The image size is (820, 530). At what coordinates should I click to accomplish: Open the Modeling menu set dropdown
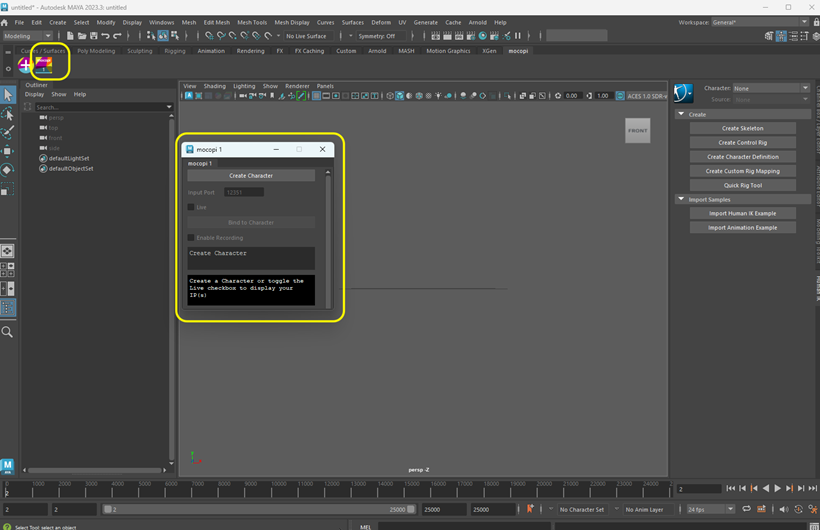pos(28,36)
